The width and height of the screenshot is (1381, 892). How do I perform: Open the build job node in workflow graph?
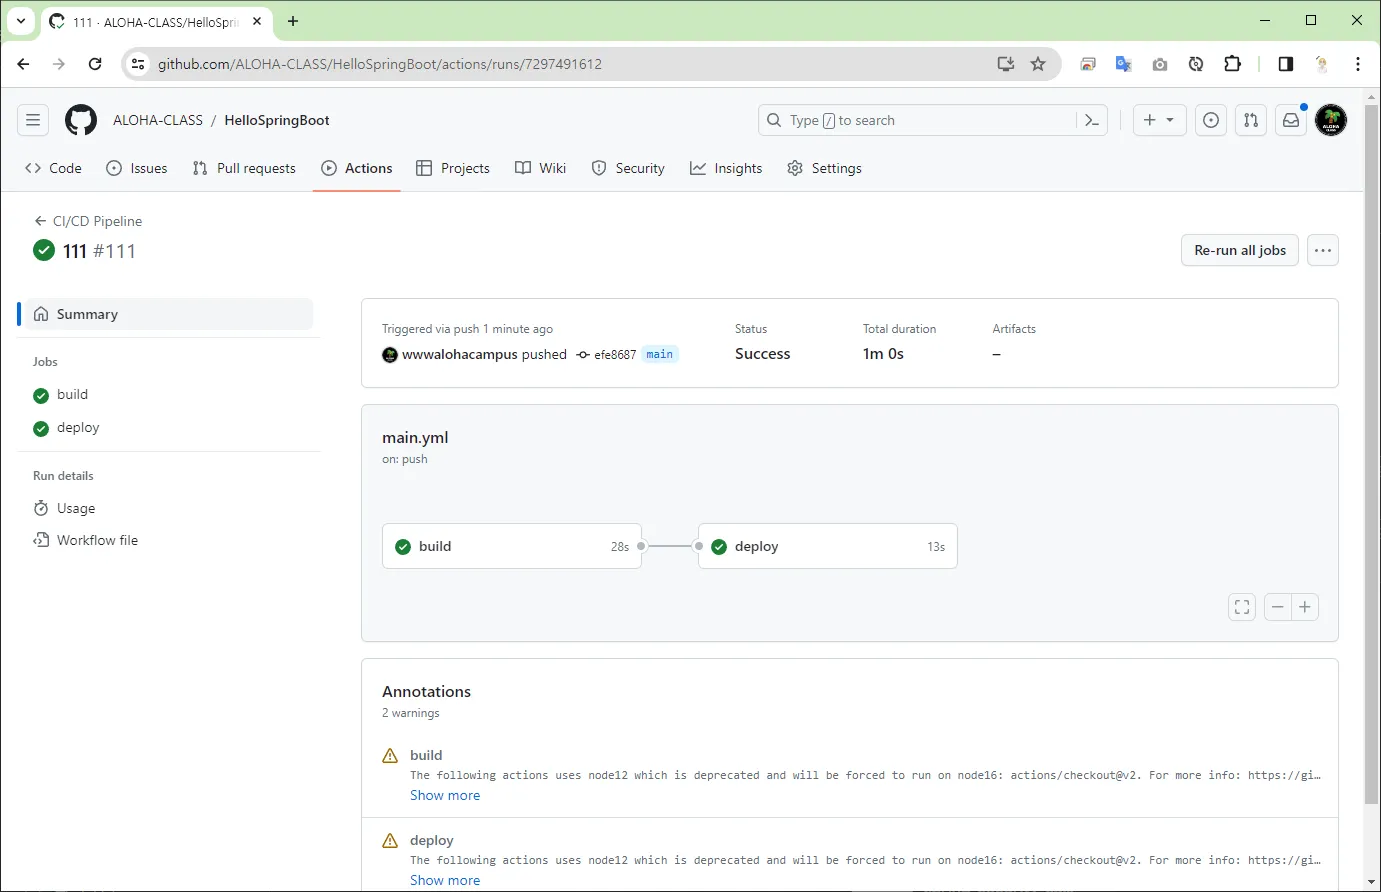(512, 546)
